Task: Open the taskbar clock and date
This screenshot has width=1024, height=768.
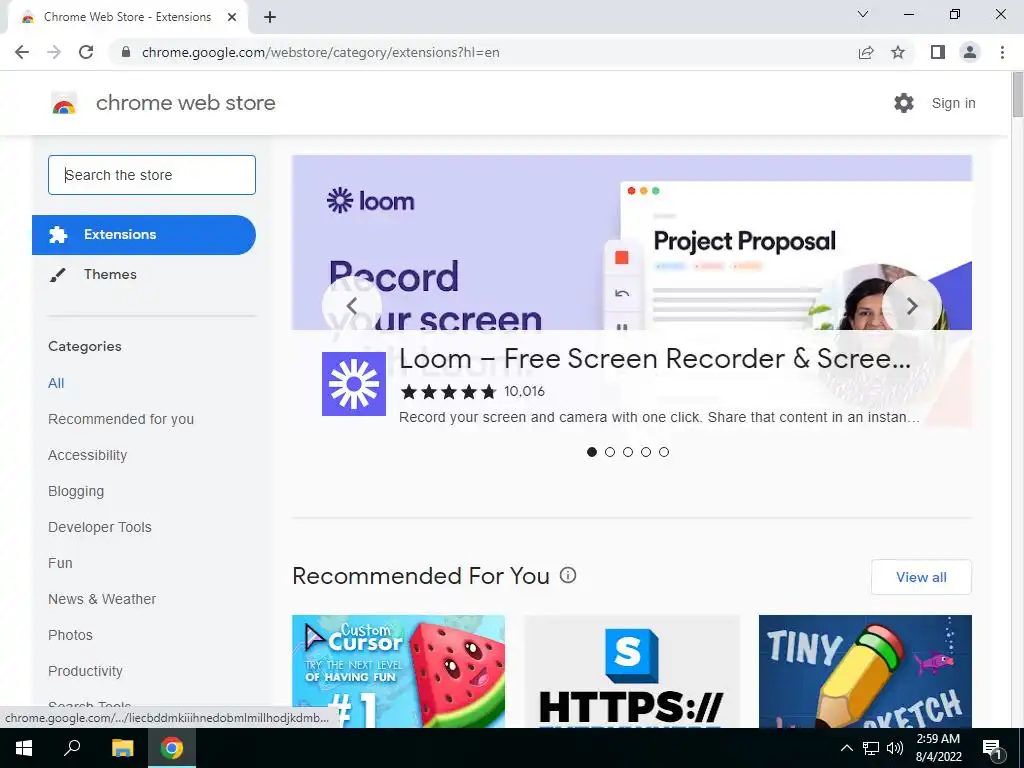Action: click(x=938, y=748)
